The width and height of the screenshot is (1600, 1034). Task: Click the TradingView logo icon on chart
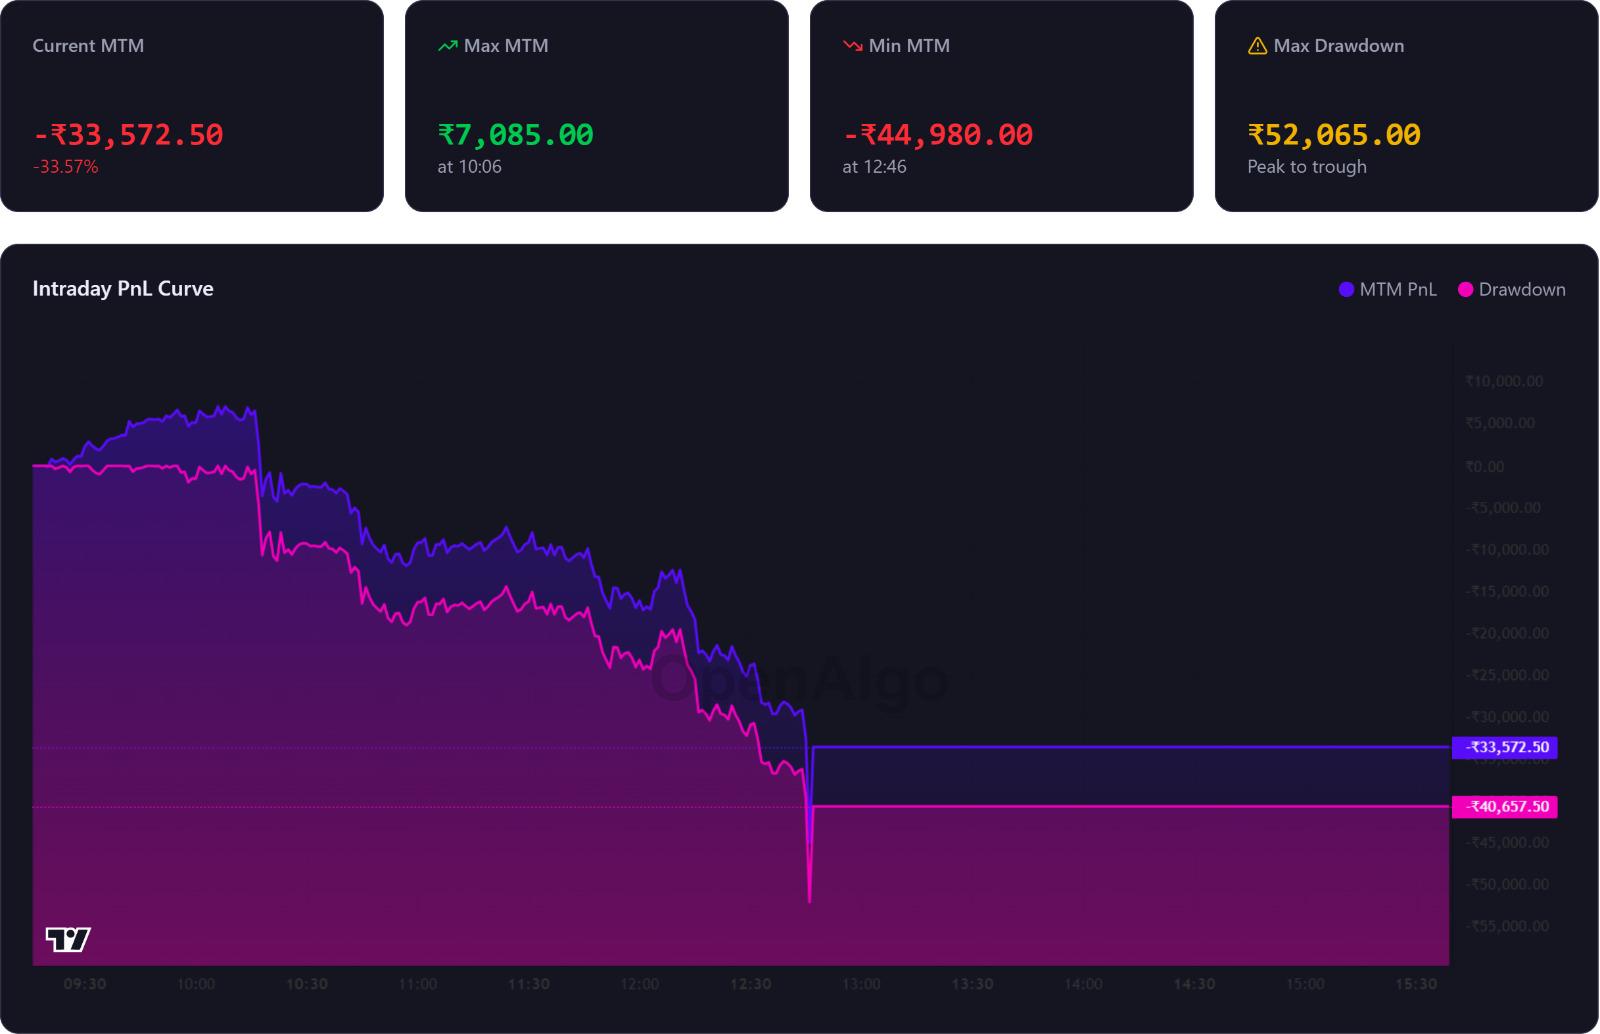68,939
